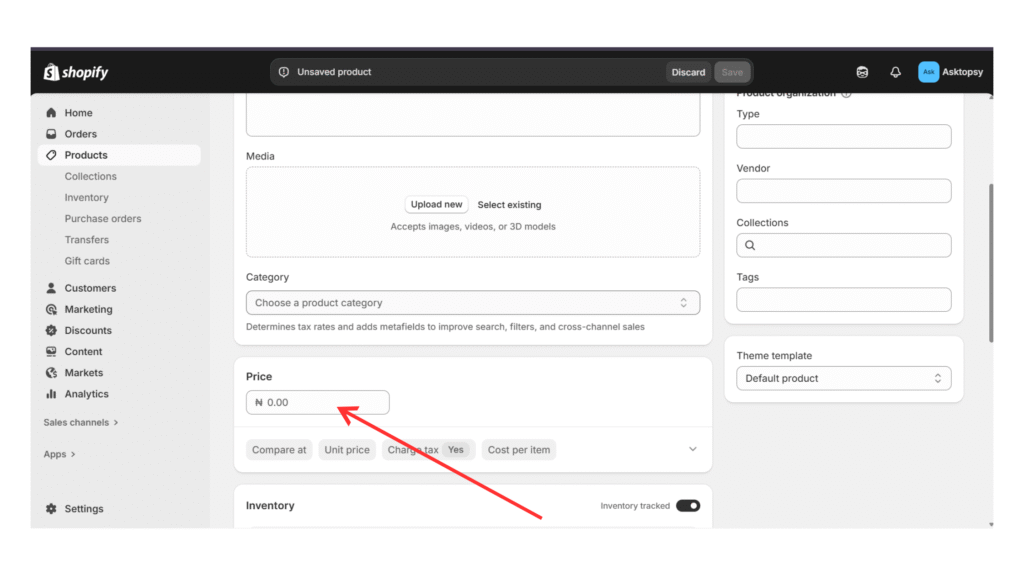Click search icon in Collections field

(x=750, y=245)
